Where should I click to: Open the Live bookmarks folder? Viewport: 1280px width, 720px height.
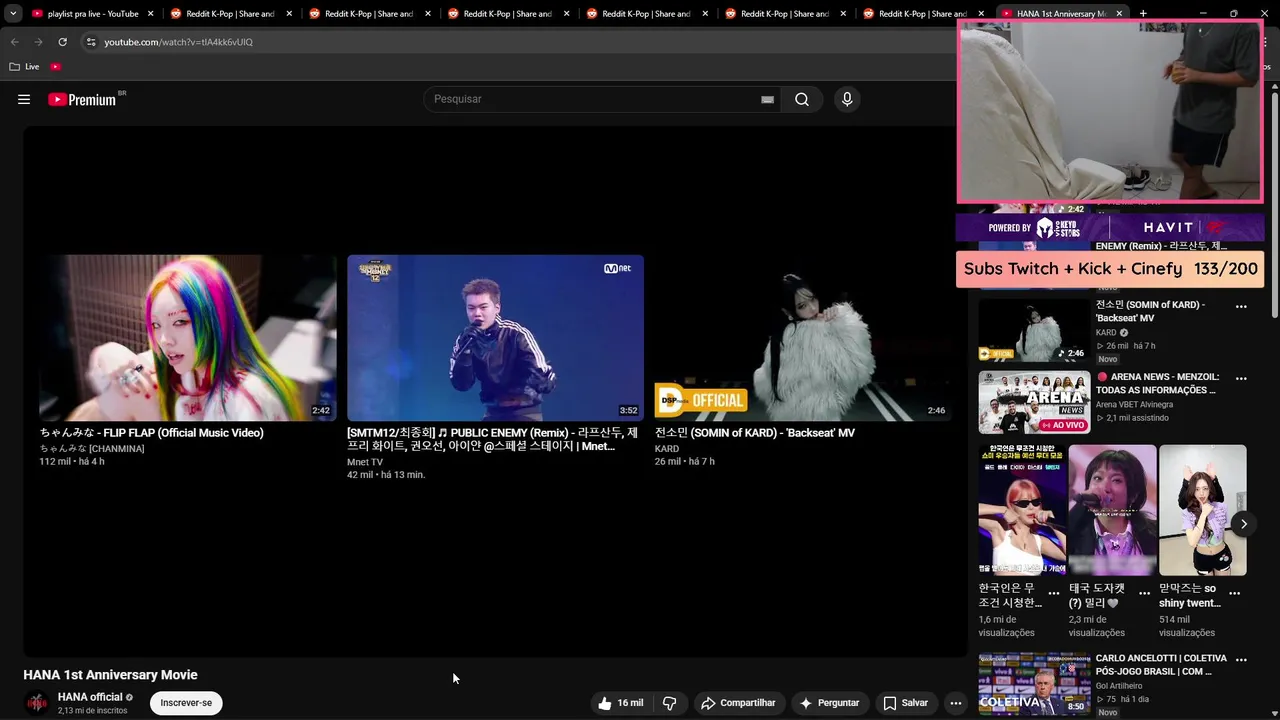click(24, 67)
